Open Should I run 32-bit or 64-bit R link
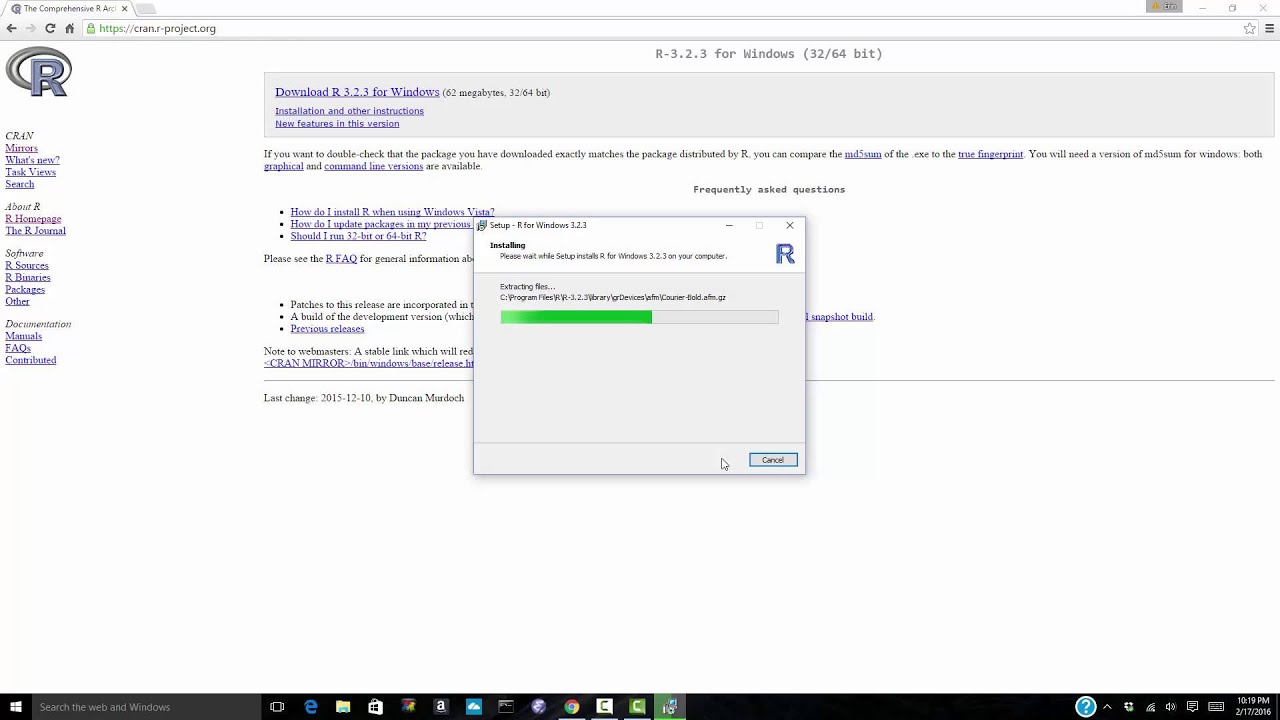This screenshot has height=720, width=1280. (x=358, y=236)
